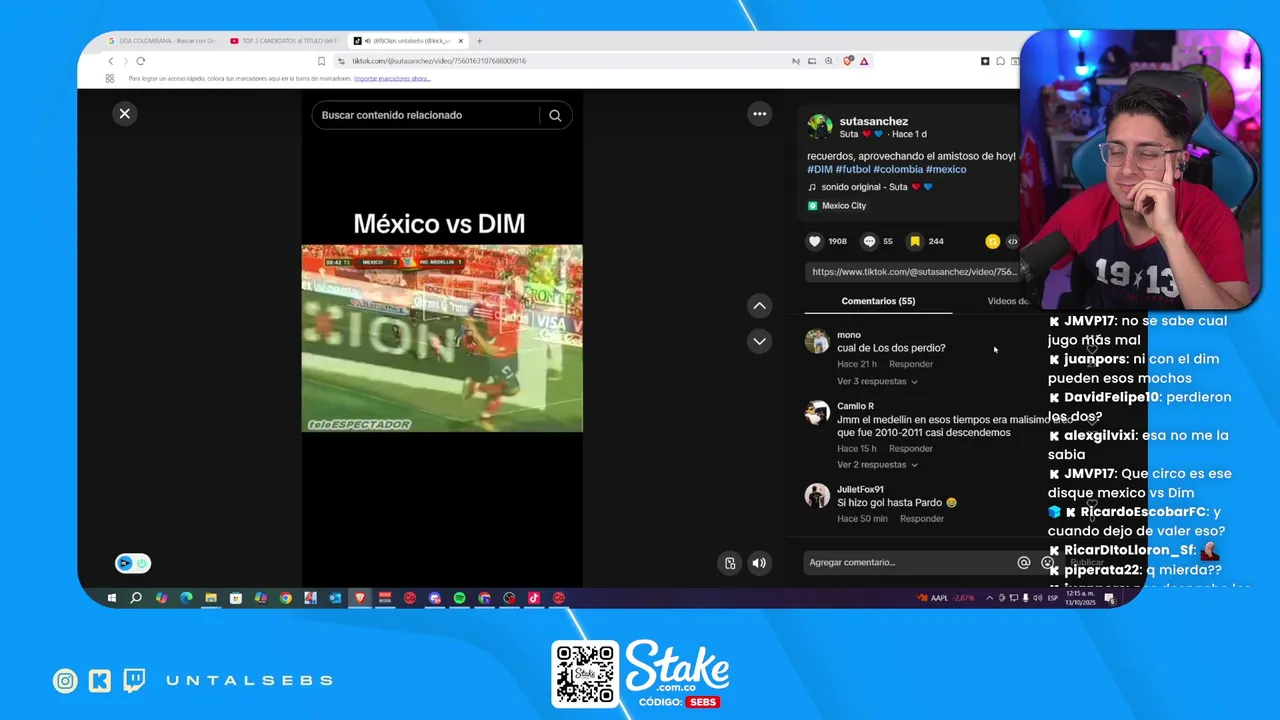Expand 'Ver 3 respuestas' under mono's comment
Image resolution: width=1280 pixels, height=720 pixels.
click(877, 382)
